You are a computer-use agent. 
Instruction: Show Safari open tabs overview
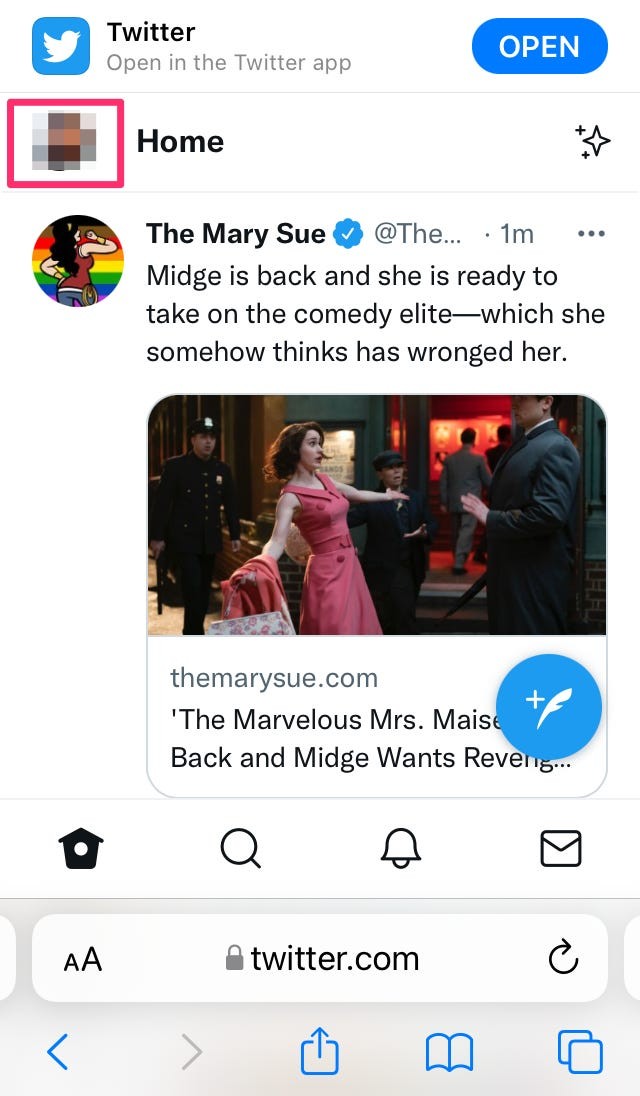(579, 1053)
